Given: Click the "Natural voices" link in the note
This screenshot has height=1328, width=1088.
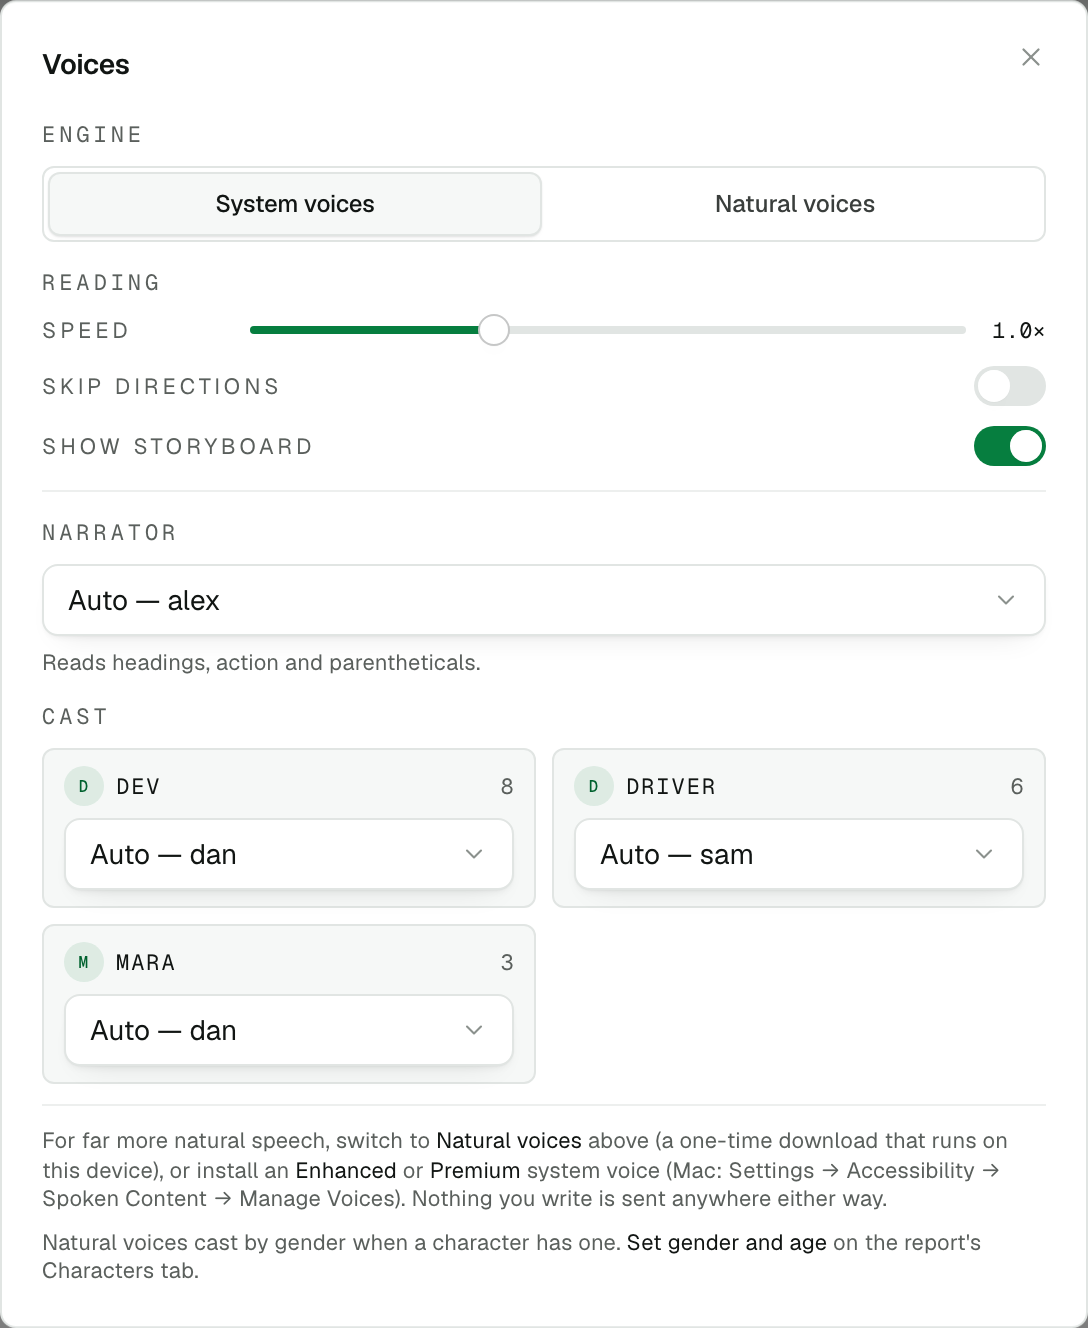Looking at the screenshot, I should (x=509, y=1141).
